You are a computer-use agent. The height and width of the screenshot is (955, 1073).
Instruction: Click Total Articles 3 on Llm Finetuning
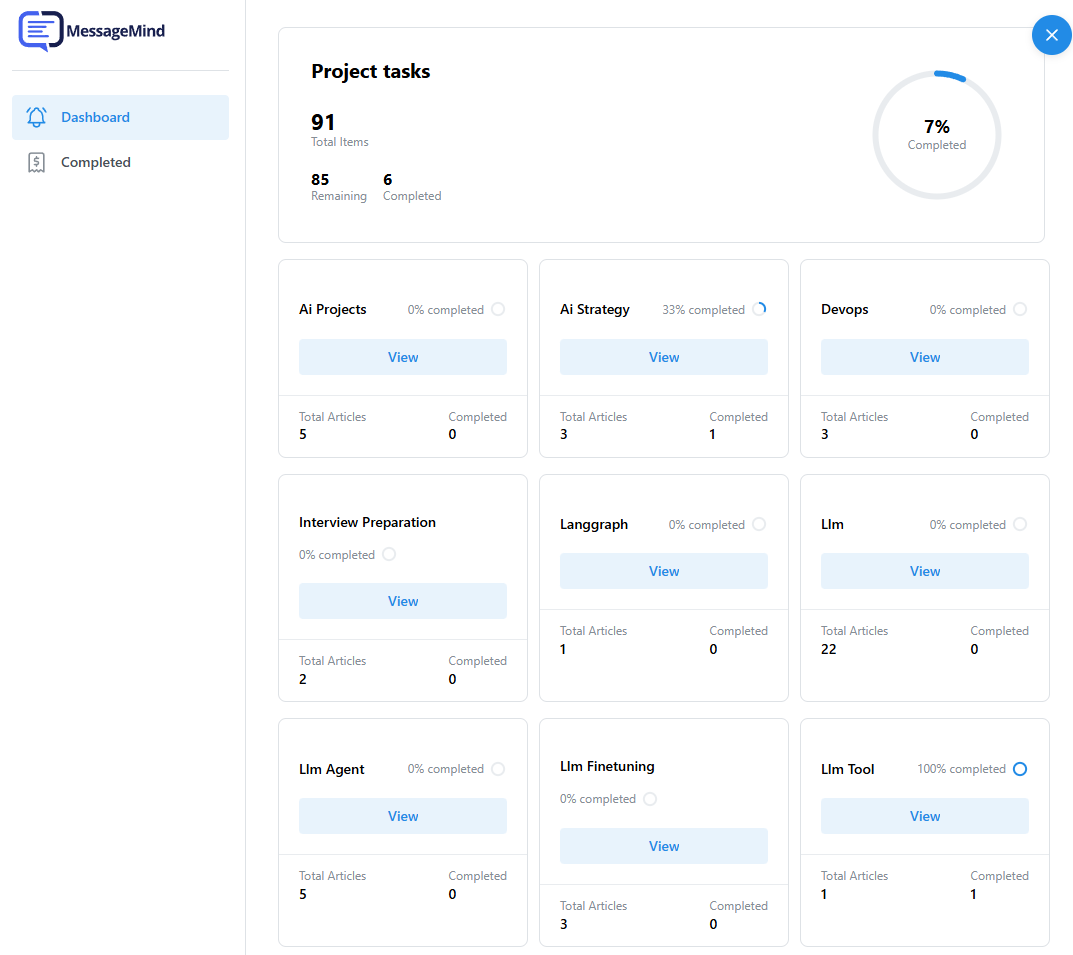tap(564, 924)
